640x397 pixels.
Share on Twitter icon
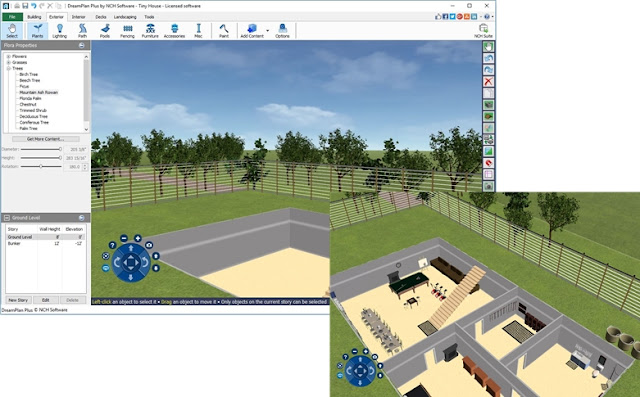452,17
